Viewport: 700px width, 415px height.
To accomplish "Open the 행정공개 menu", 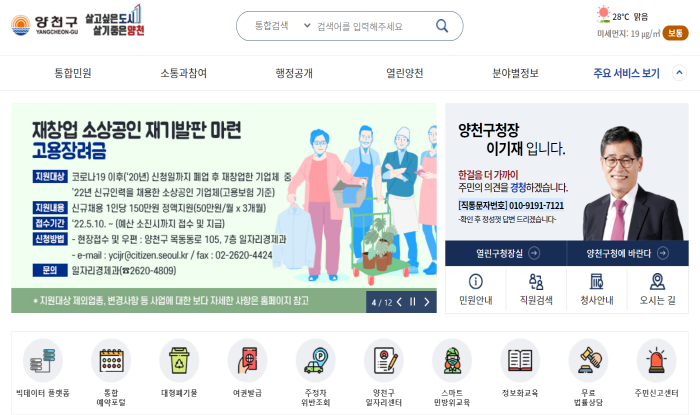I will click(x=294, y=73).
